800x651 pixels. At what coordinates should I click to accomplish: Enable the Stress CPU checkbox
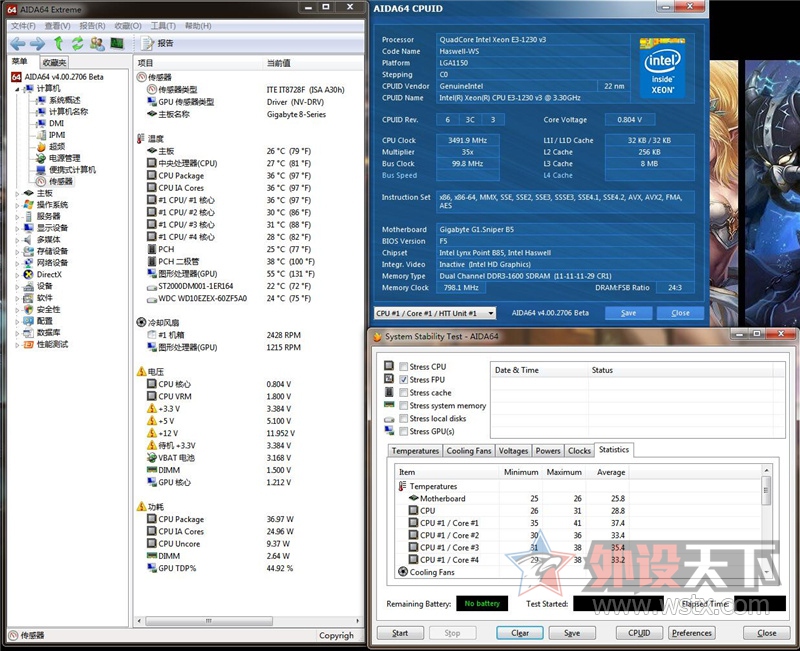tap(404, 366)
